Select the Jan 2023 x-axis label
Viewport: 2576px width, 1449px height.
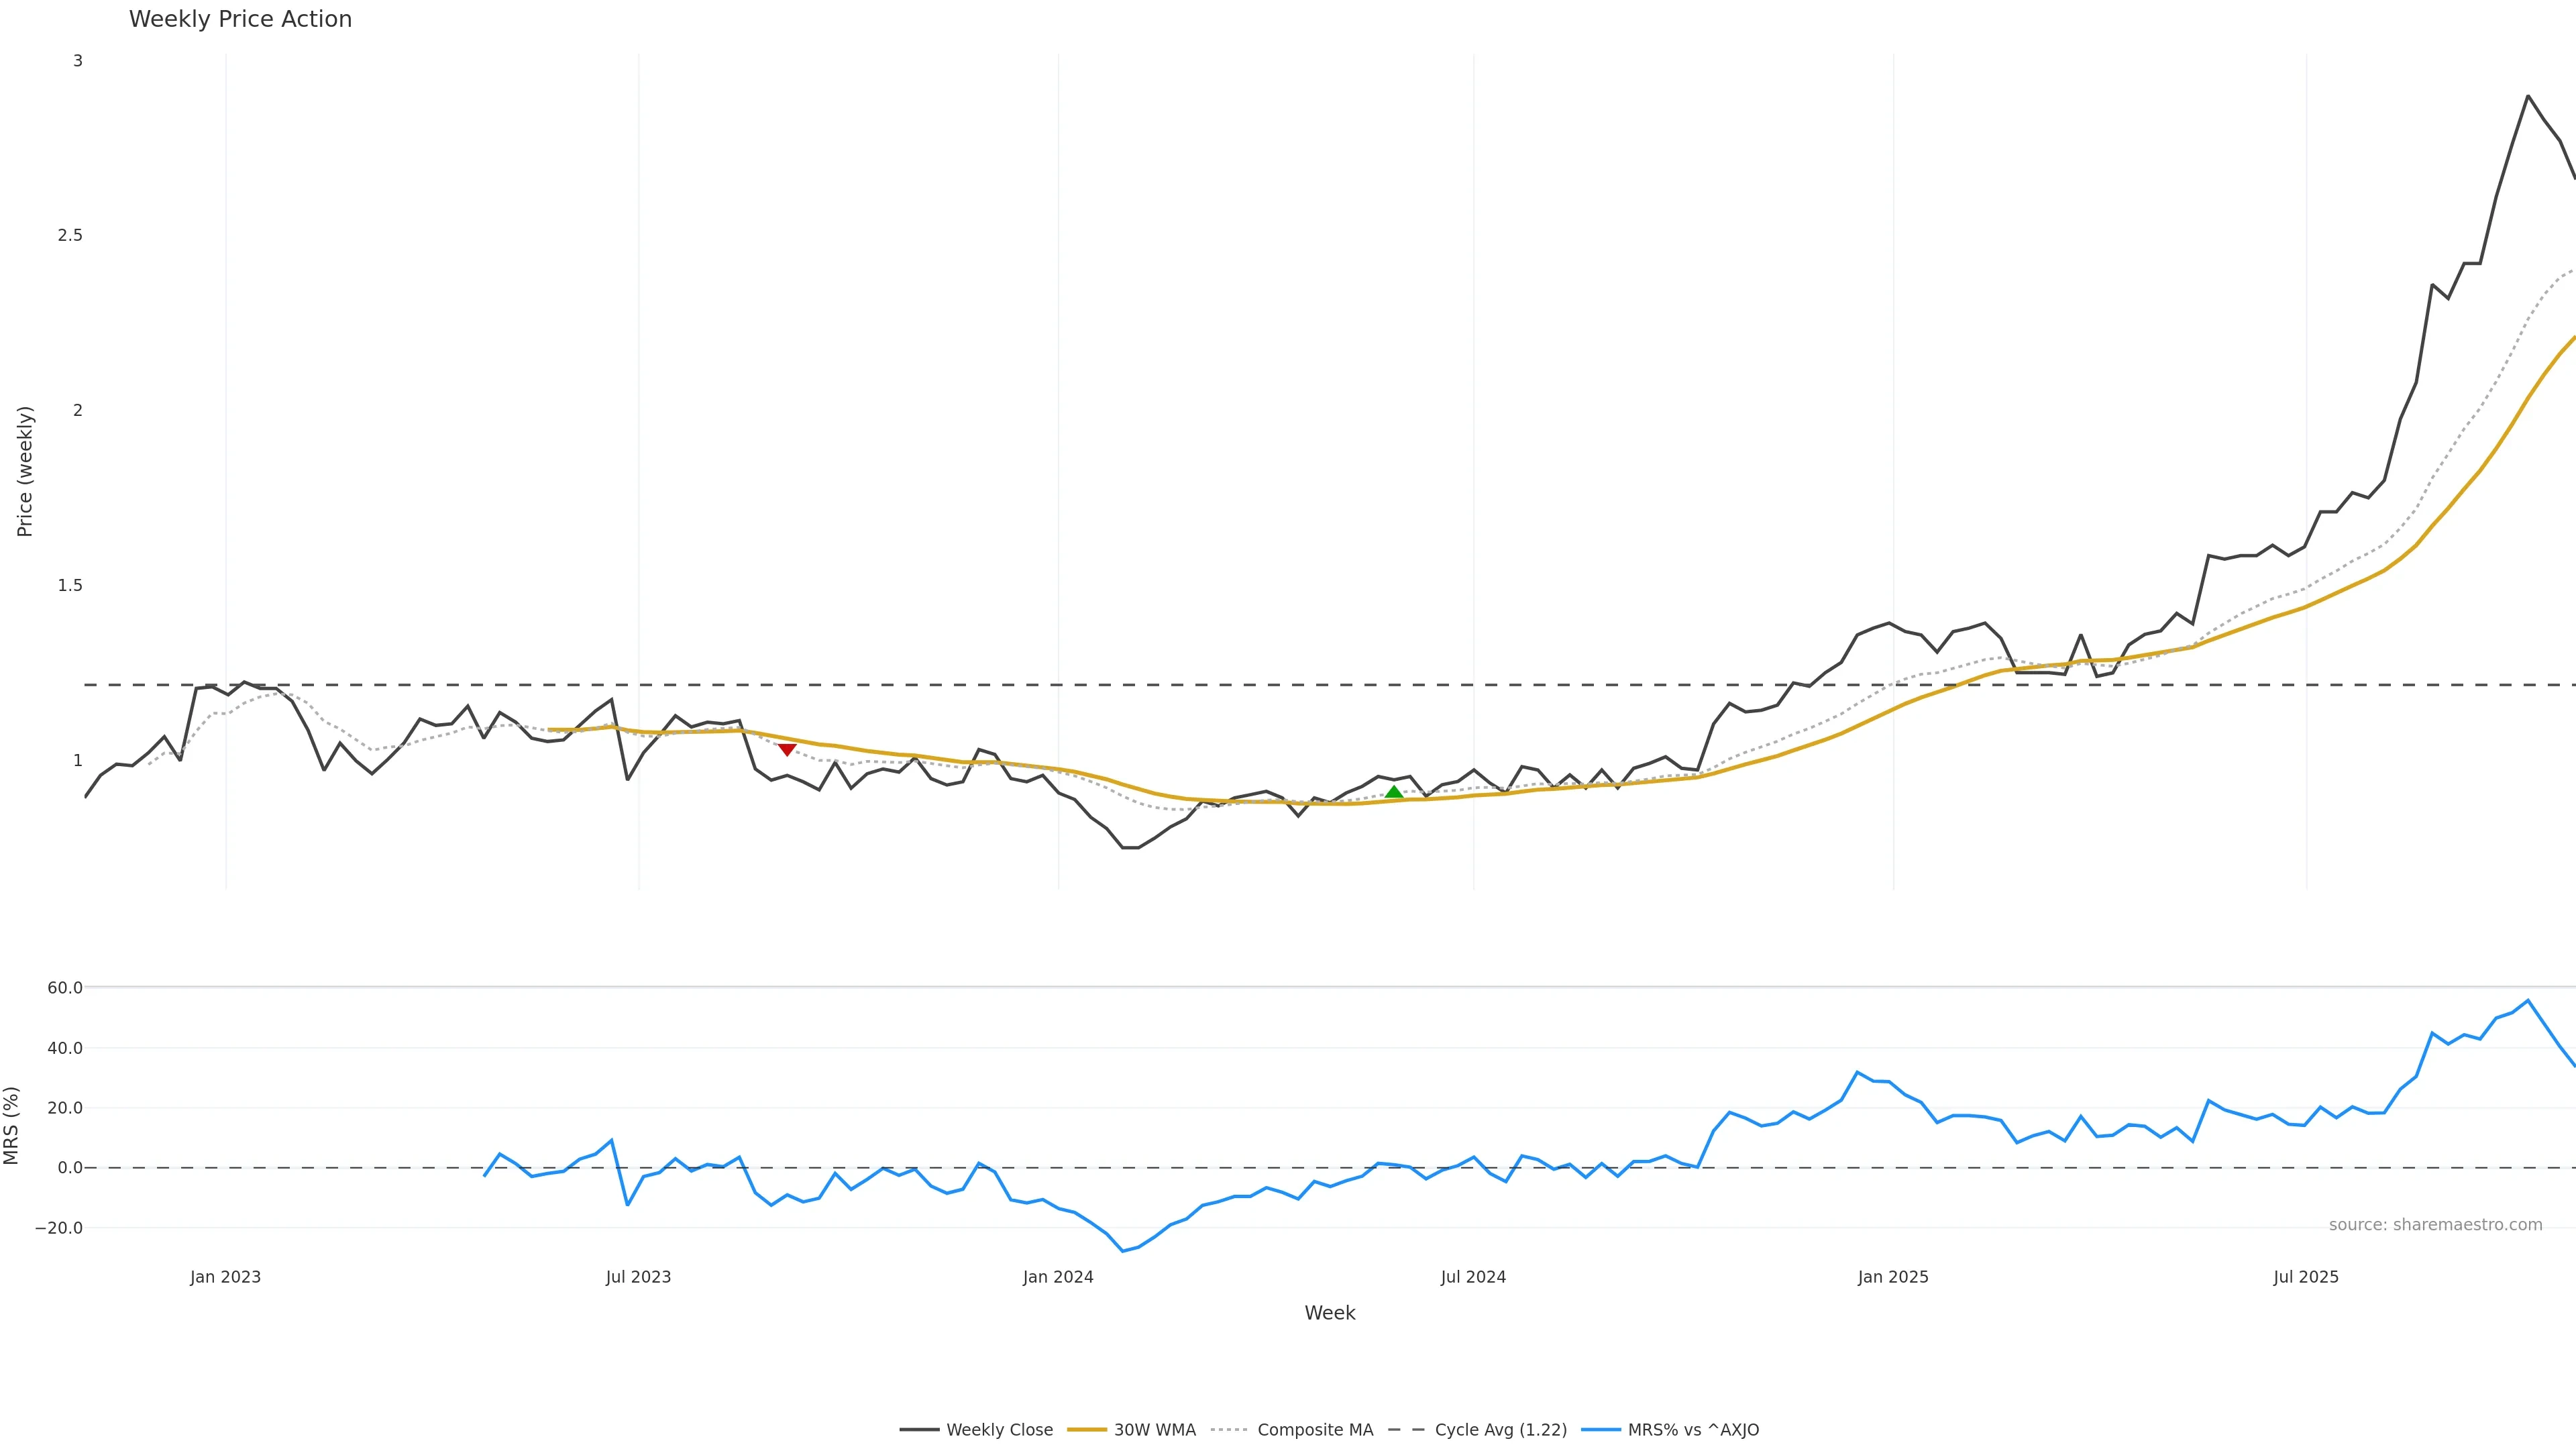point(225,1277)
